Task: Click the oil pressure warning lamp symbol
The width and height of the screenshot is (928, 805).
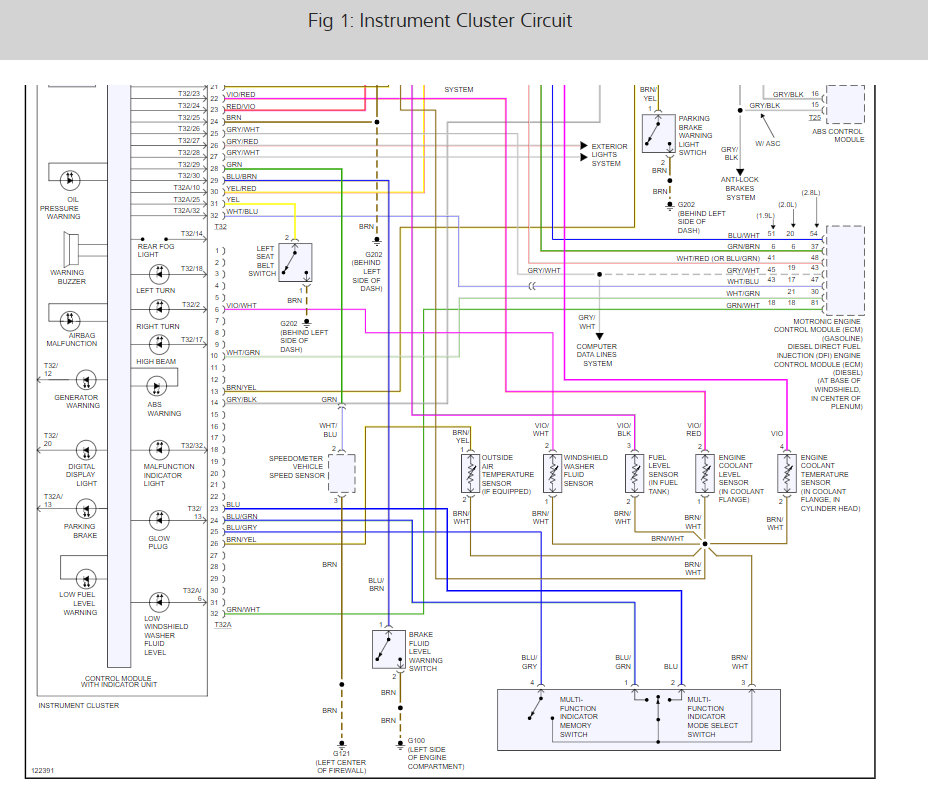Action: pos(70,179)
